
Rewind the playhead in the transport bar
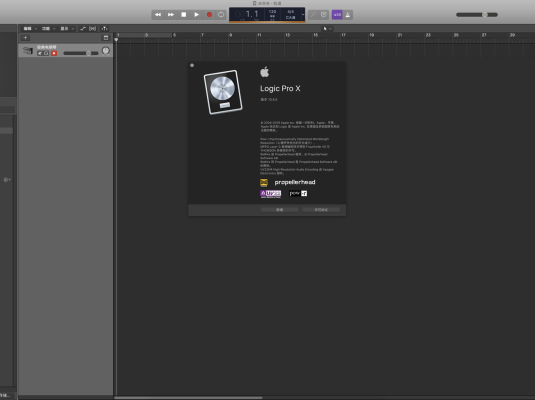point(158,15)
